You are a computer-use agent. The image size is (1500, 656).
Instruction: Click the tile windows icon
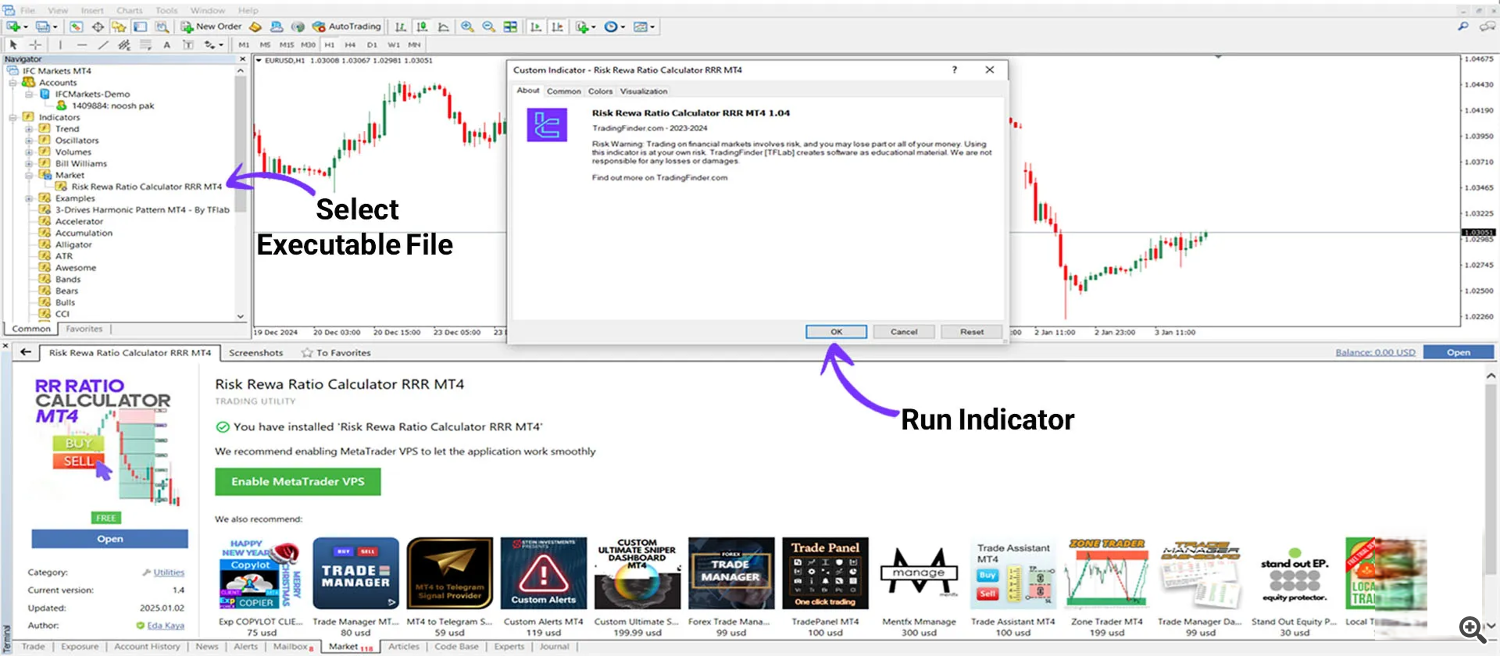point(510,27)
